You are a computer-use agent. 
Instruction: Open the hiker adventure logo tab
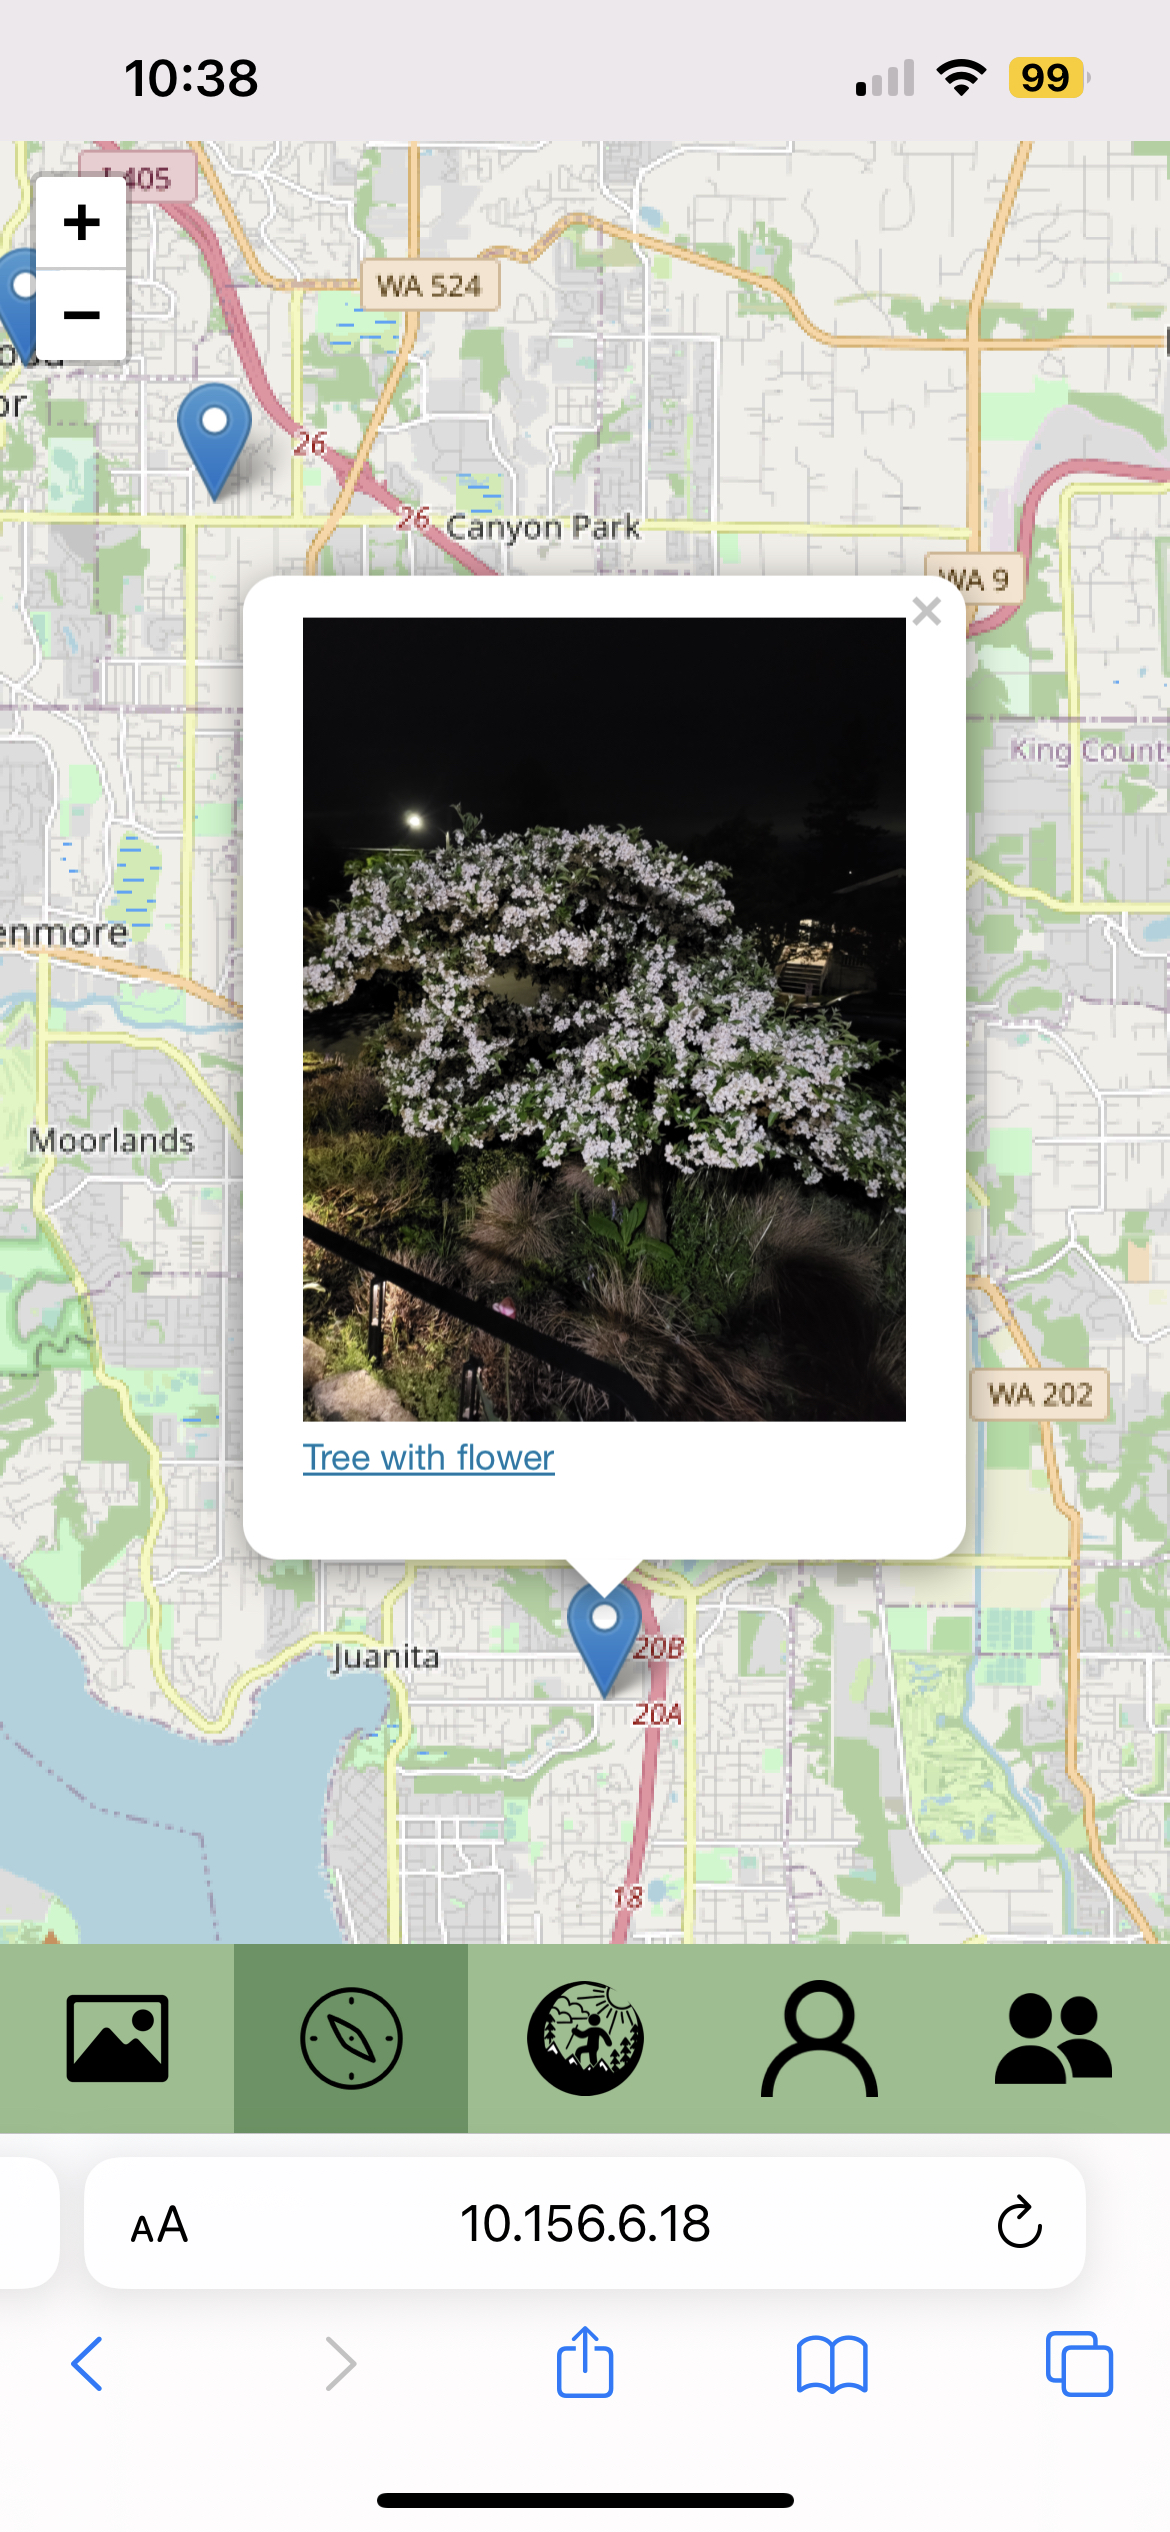coord(585,2038)
